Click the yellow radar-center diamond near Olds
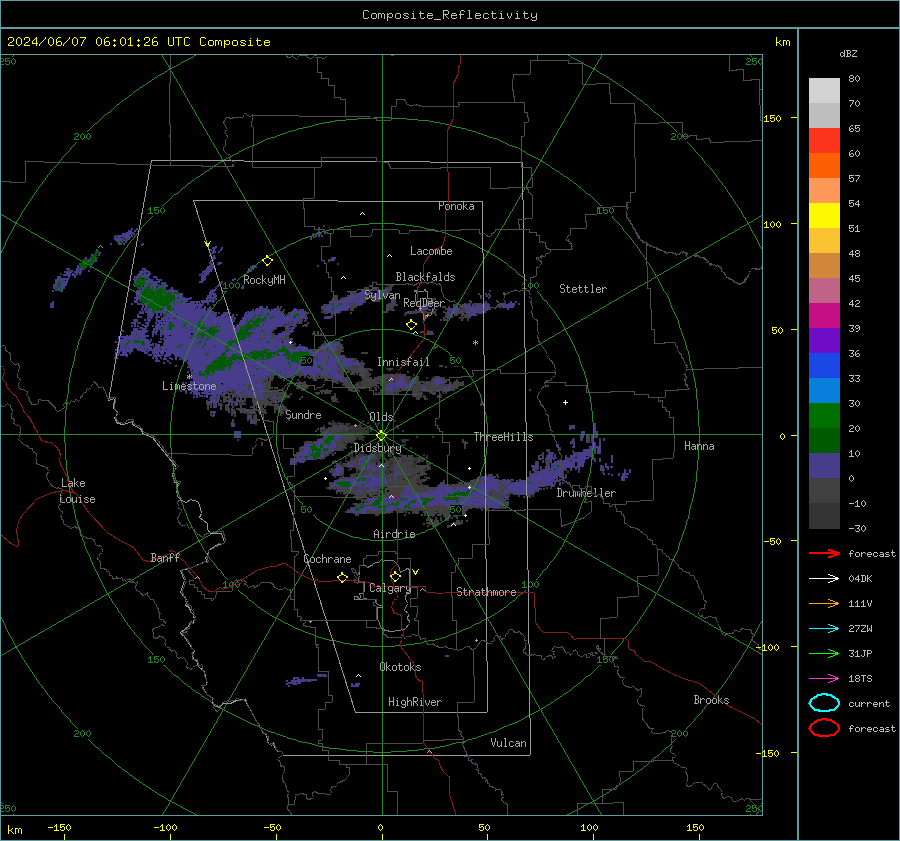Viewport: 900px width, 841px height. tap(381, 436)
